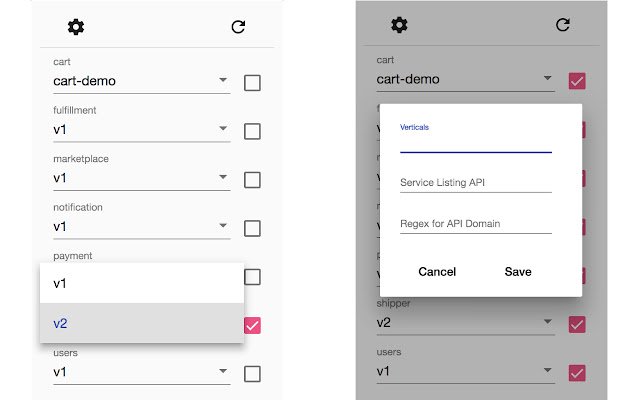The image size is (640, 400).
Task: Select v1 from the open list
Action: [x=142, y=283]
